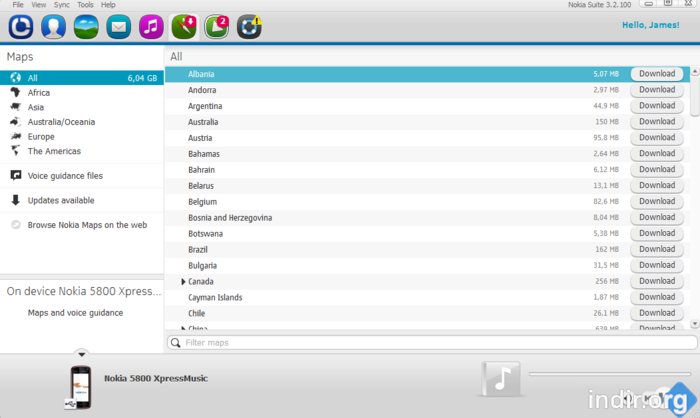Click The Americas continent icon
This screenshot has height=418, width=700.
click(16, 151)
